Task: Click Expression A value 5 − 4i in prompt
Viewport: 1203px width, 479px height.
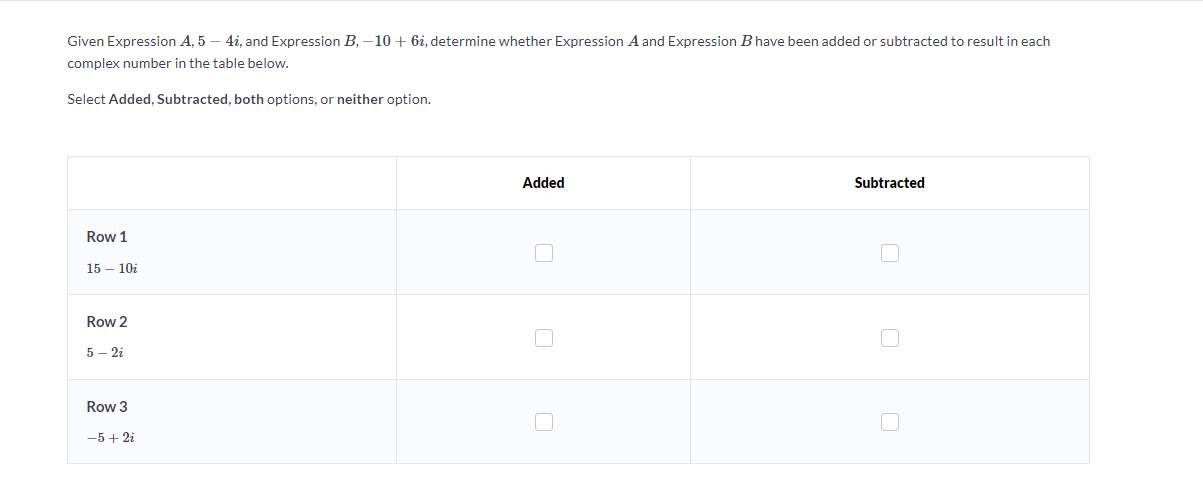Action: point(219,41)
